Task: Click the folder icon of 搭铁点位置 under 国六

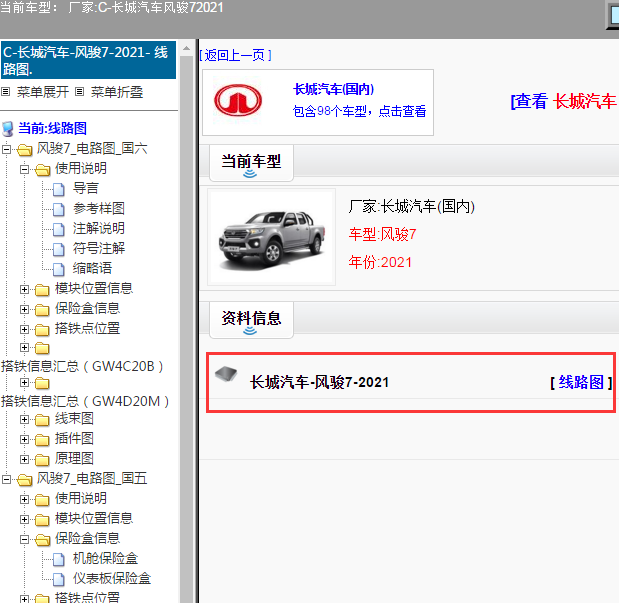Action: pyautogui.click(x=42, y=330)
